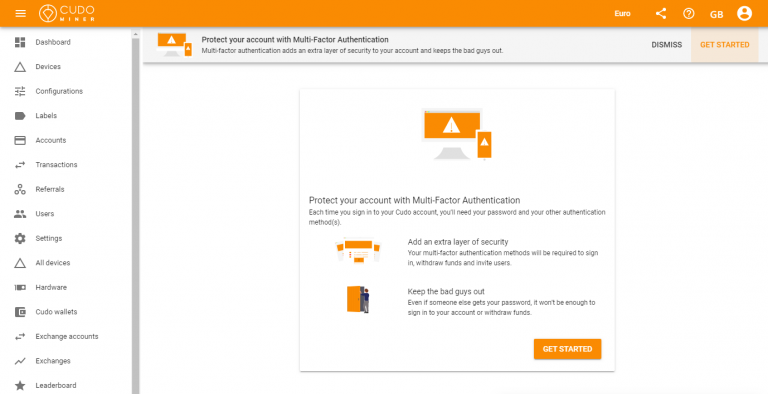Screen dimensions: 768x394
Task: Click the door and person illustration
Action: pos(358,299)
